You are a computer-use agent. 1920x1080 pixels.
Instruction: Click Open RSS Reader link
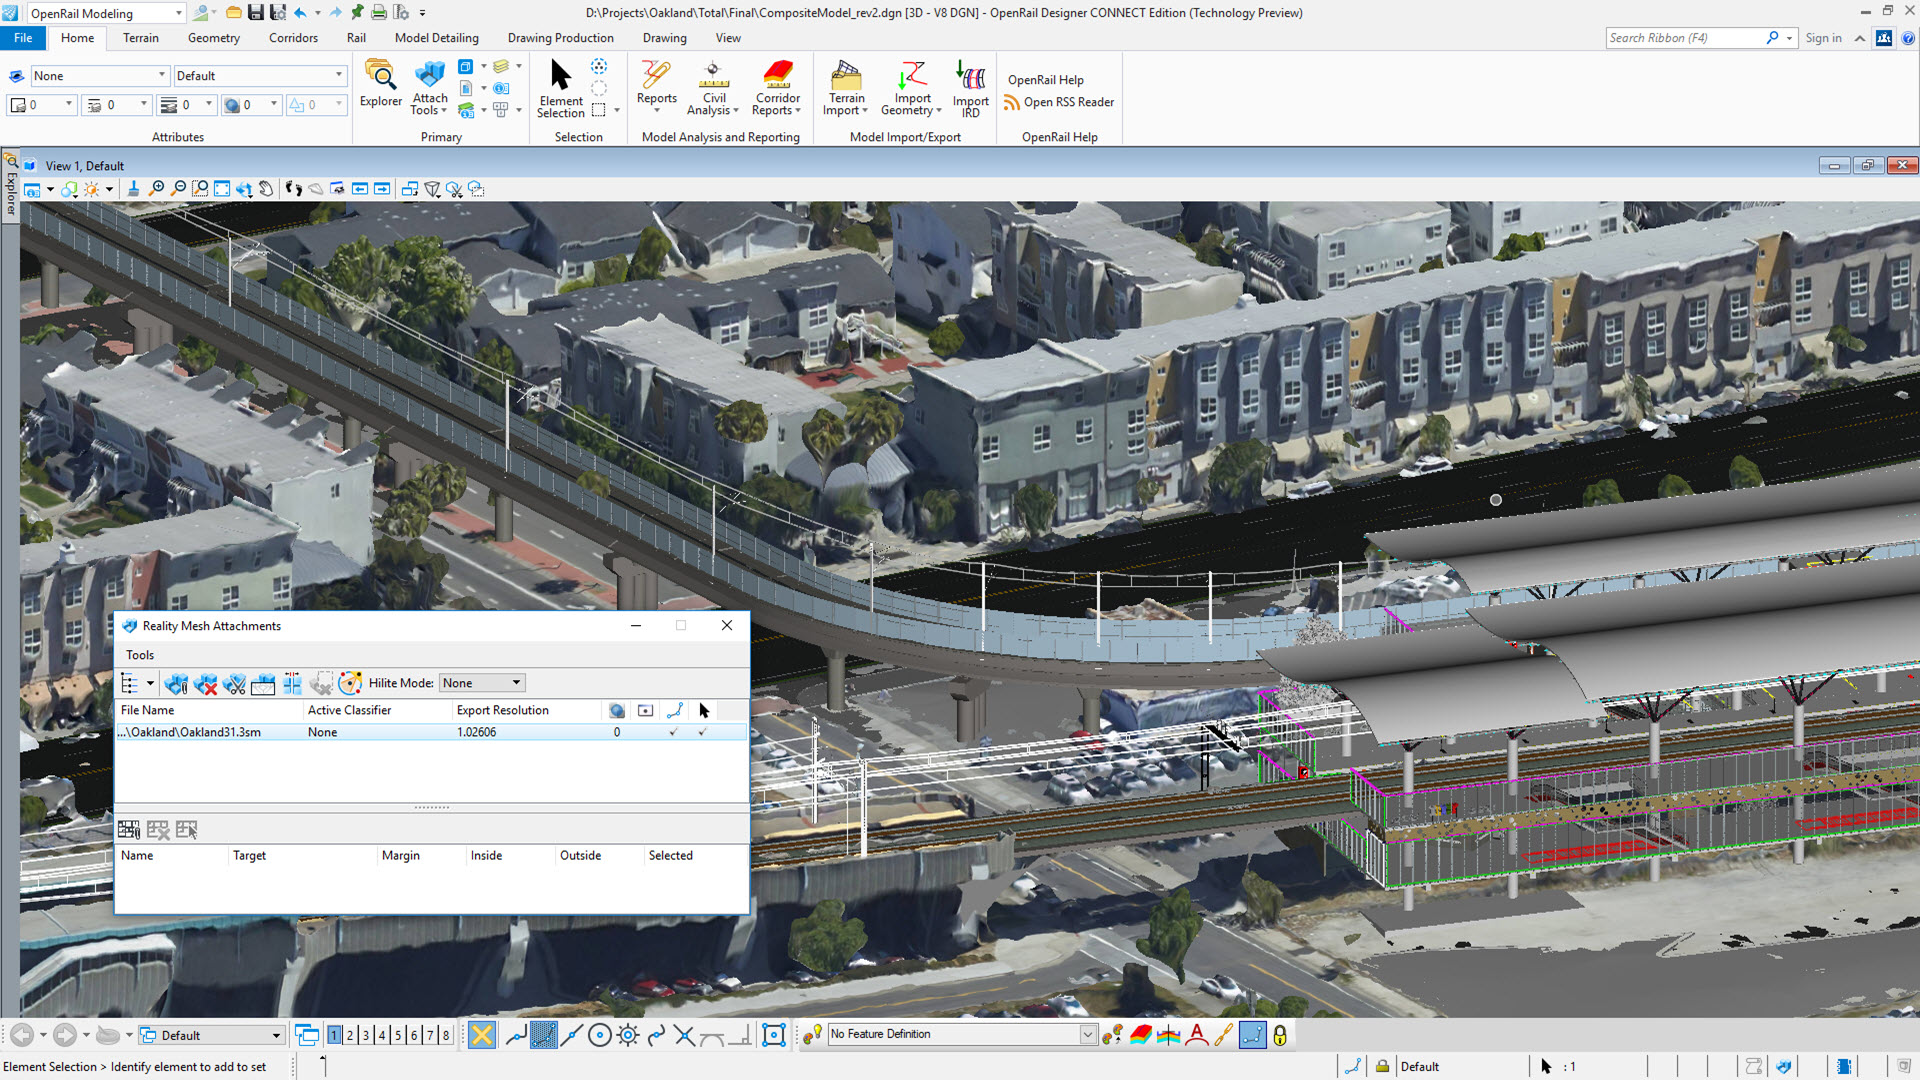pos(1068,102)
